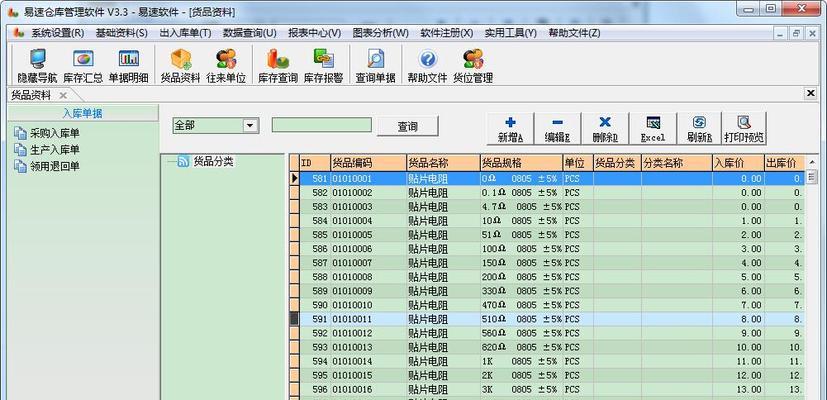
Task: Export list with the Excel button
Action: 653,129
